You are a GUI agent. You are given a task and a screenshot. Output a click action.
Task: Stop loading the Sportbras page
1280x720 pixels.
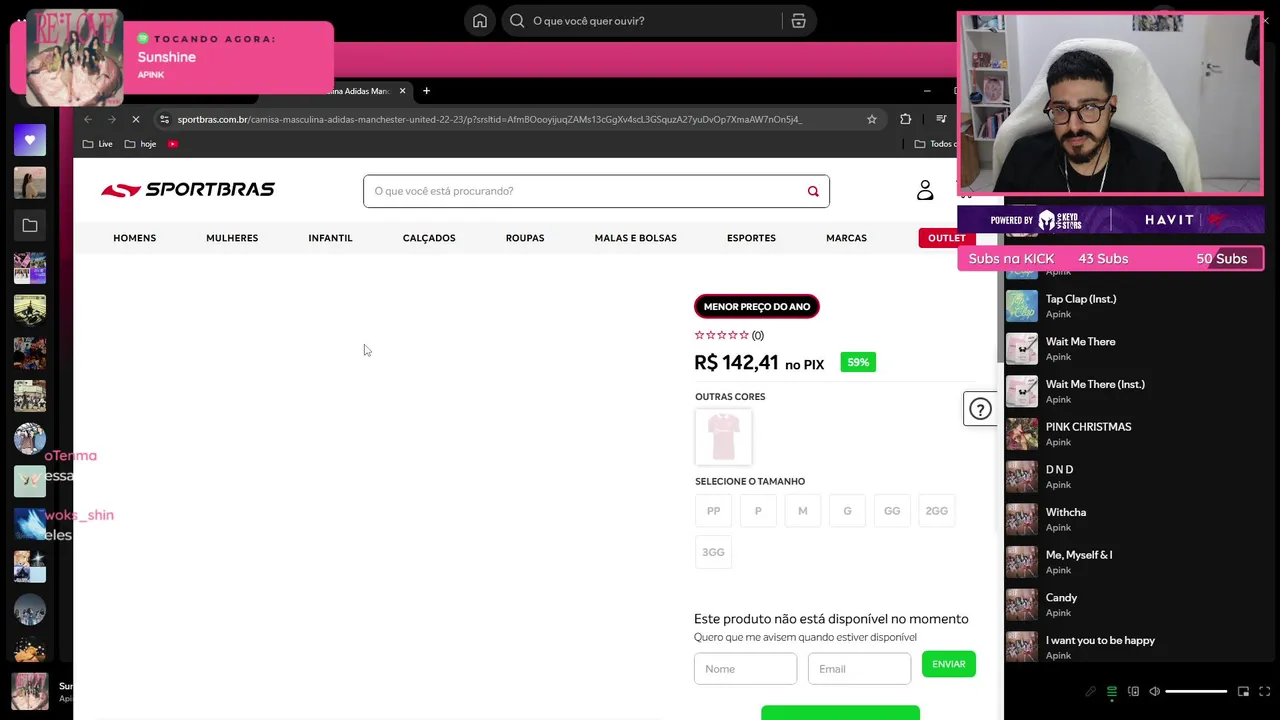(136, 119)
